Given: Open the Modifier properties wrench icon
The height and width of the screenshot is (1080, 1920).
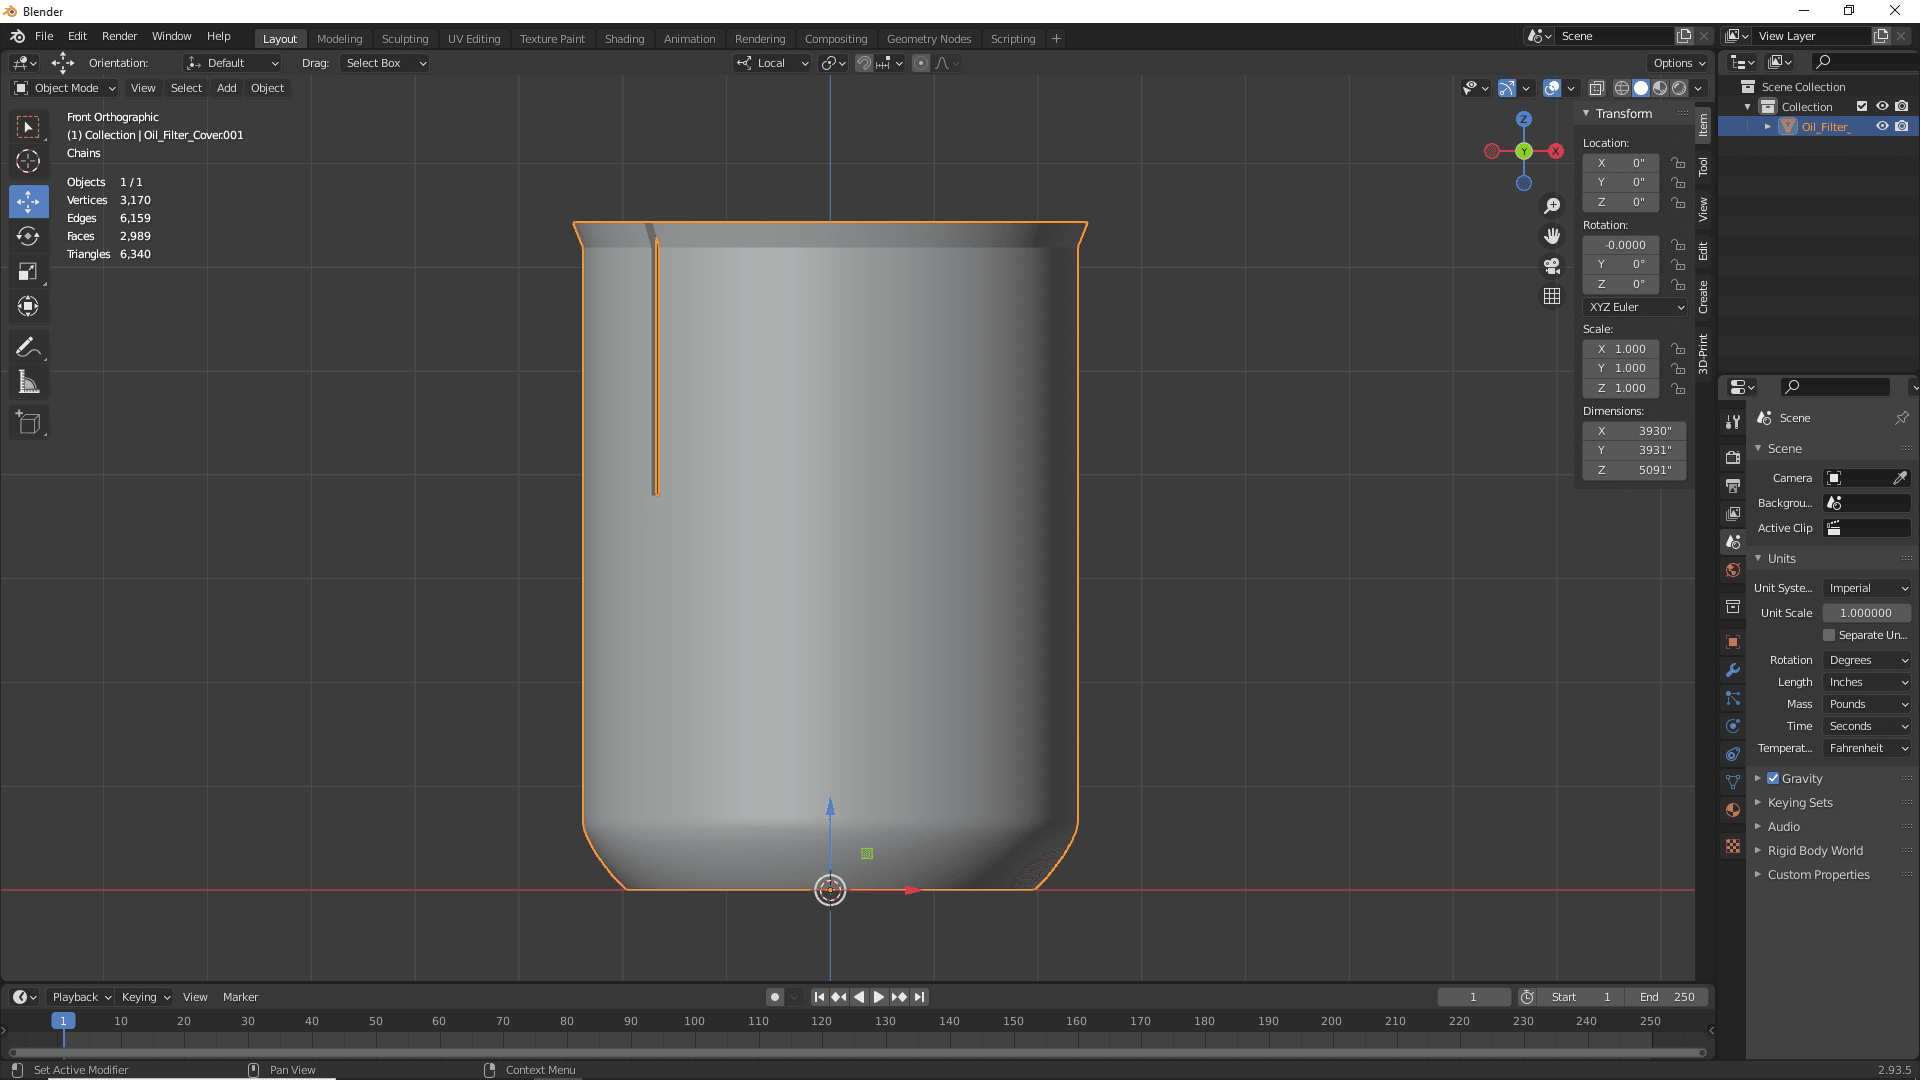Looking at the screenshot, I should (x=1733, y=670).
